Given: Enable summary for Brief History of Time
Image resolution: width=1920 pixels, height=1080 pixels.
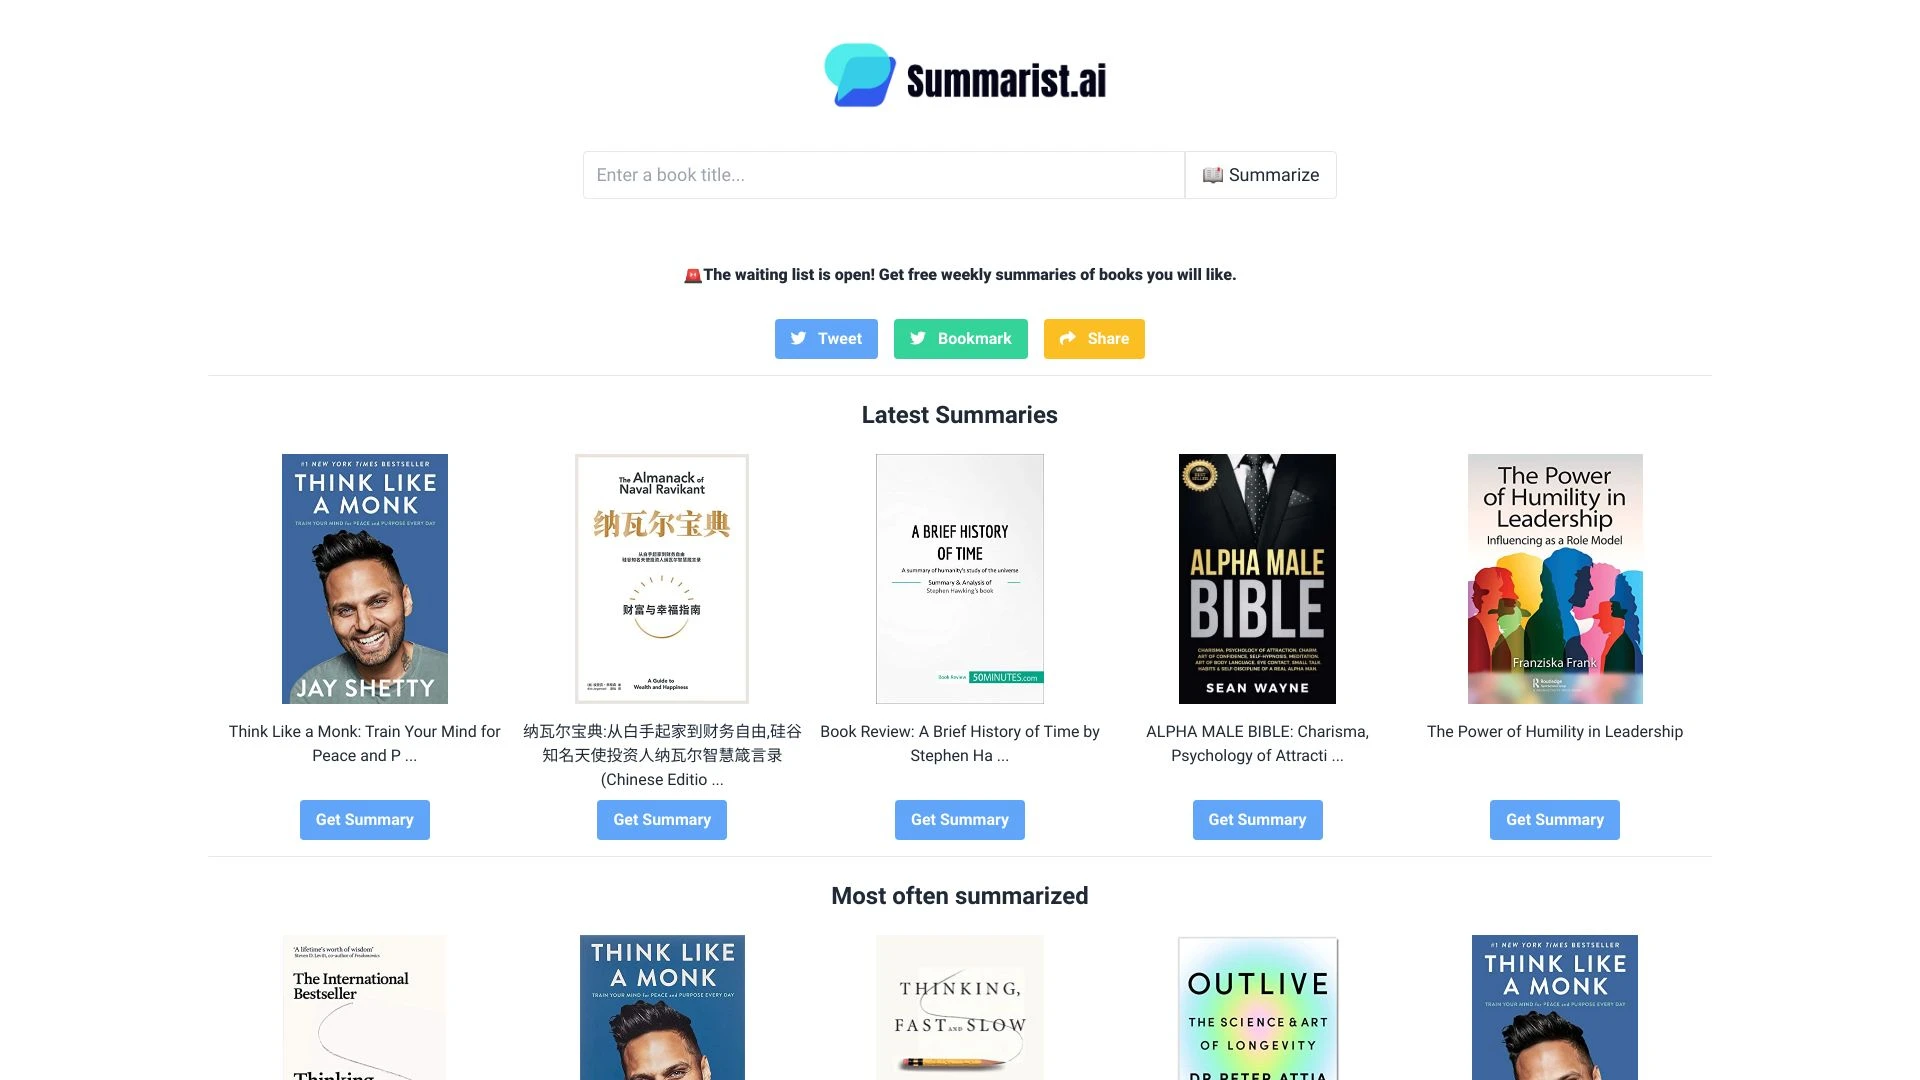Looking at the screenshot, I should click(959, 819).
